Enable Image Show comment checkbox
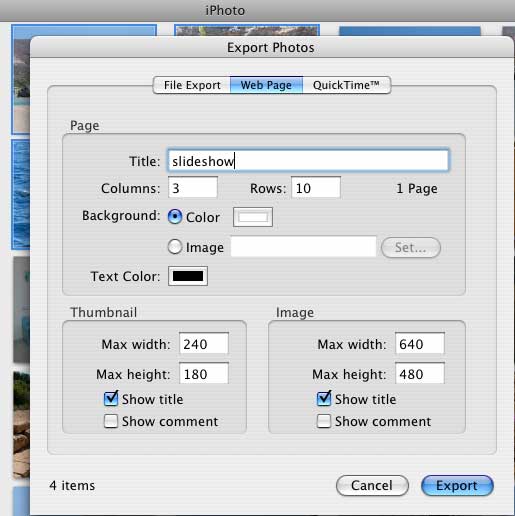515x516 pixels. 324,421
